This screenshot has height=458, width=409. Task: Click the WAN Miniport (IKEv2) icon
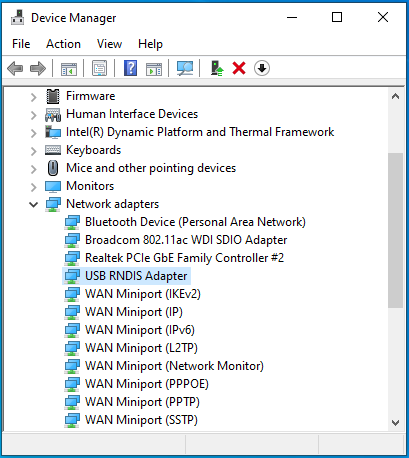(72, 294)
